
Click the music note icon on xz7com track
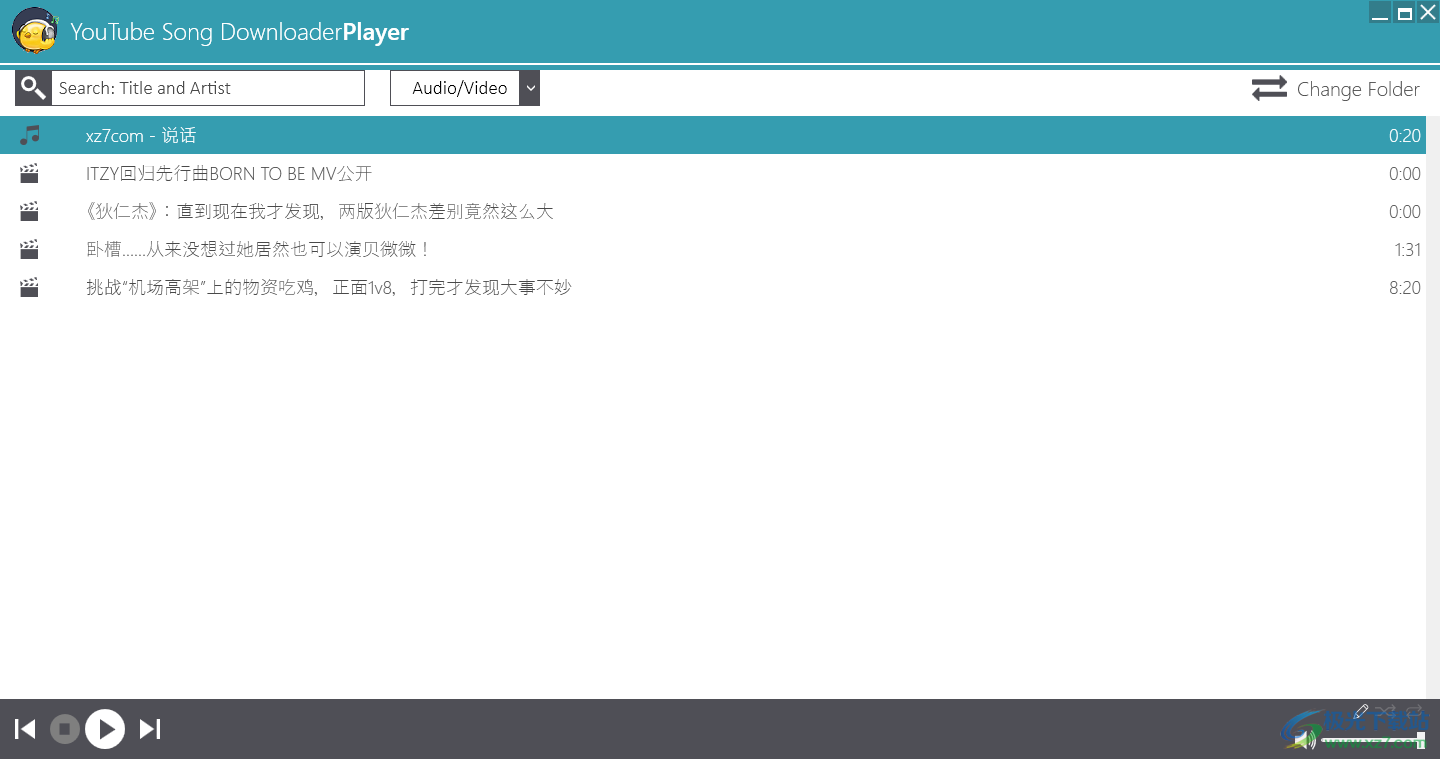click(28, 135)
